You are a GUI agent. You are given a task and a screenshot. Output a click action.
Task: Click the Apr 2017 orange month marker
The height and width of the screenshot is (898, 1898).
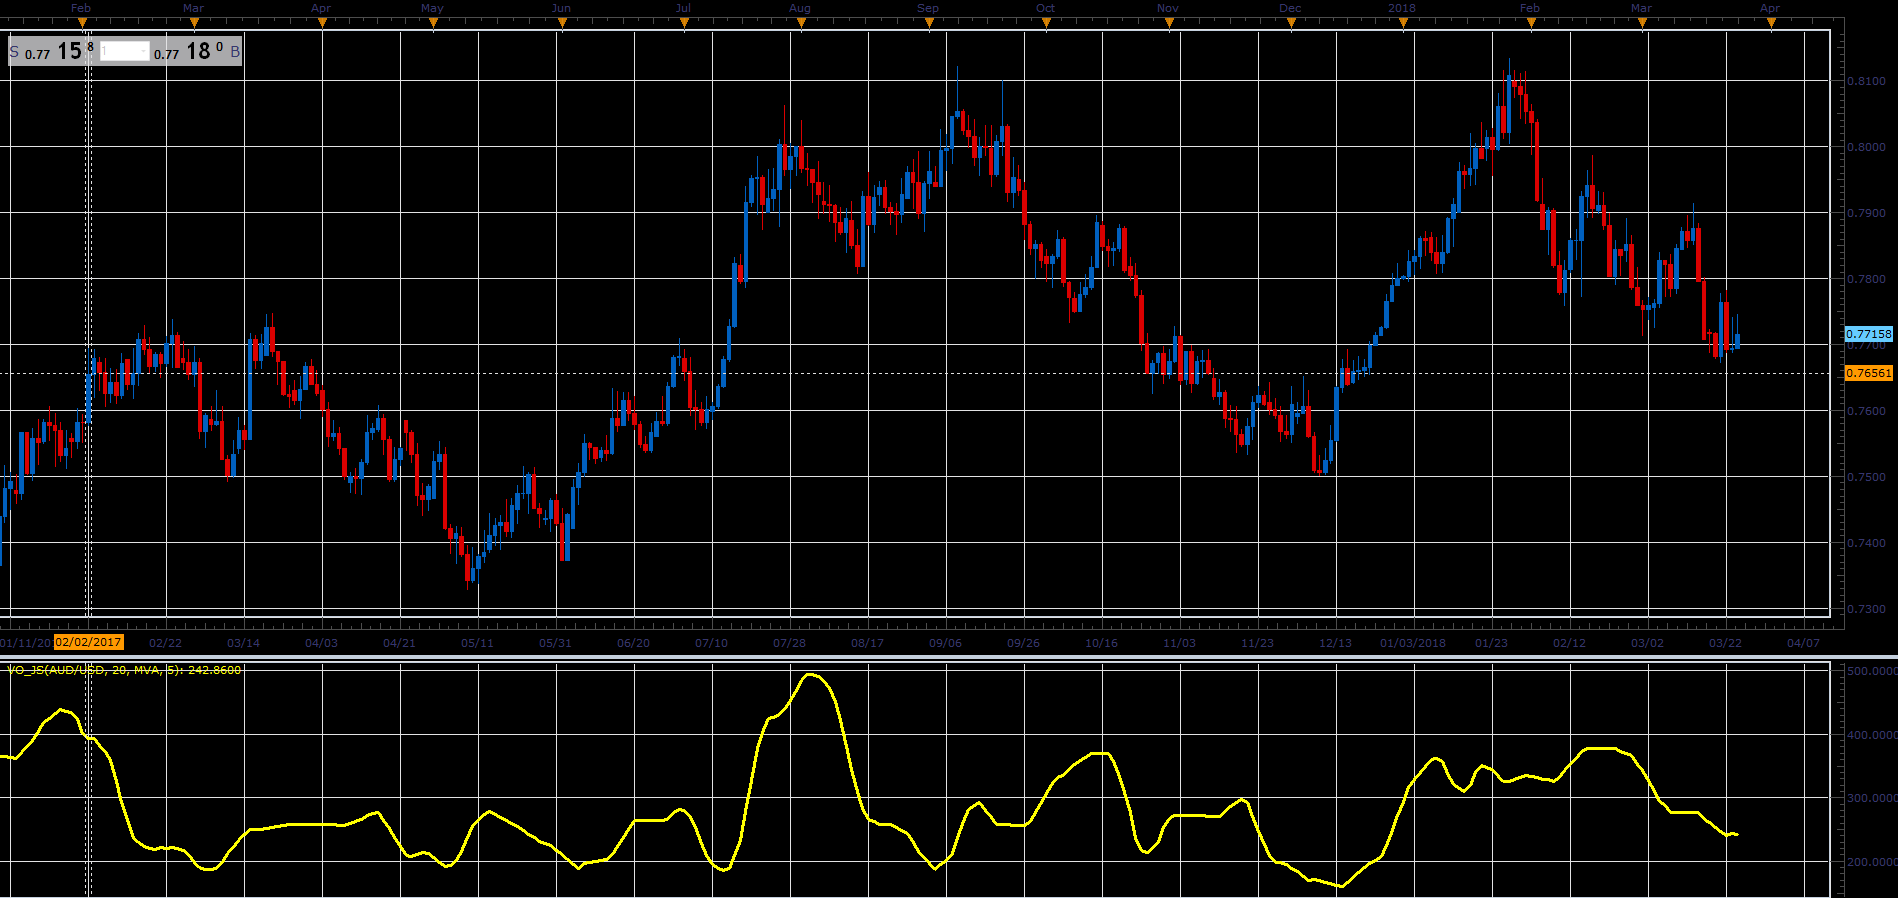[322, 24]
